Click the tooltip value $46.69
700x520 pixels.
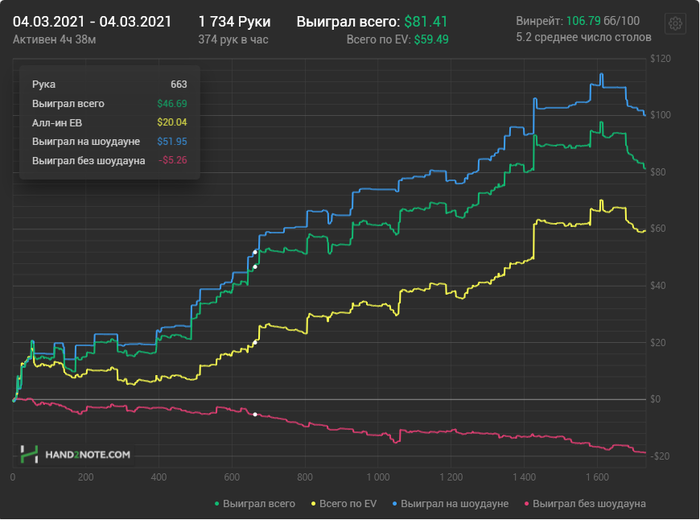[x=172, y=104]
